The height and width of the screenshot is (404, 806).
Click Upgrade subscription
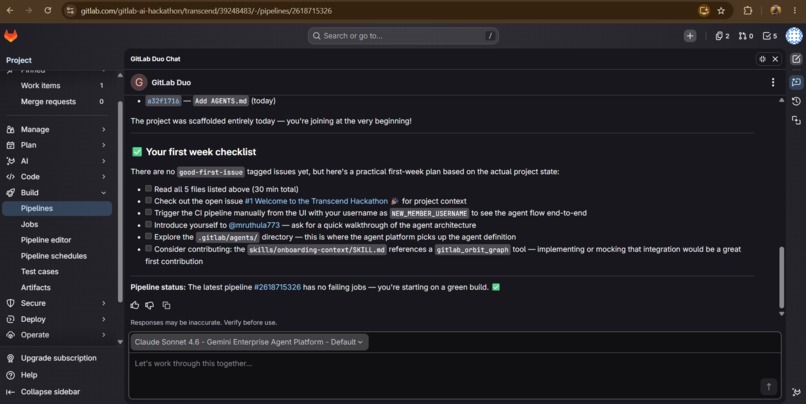(x=57, y=358)
